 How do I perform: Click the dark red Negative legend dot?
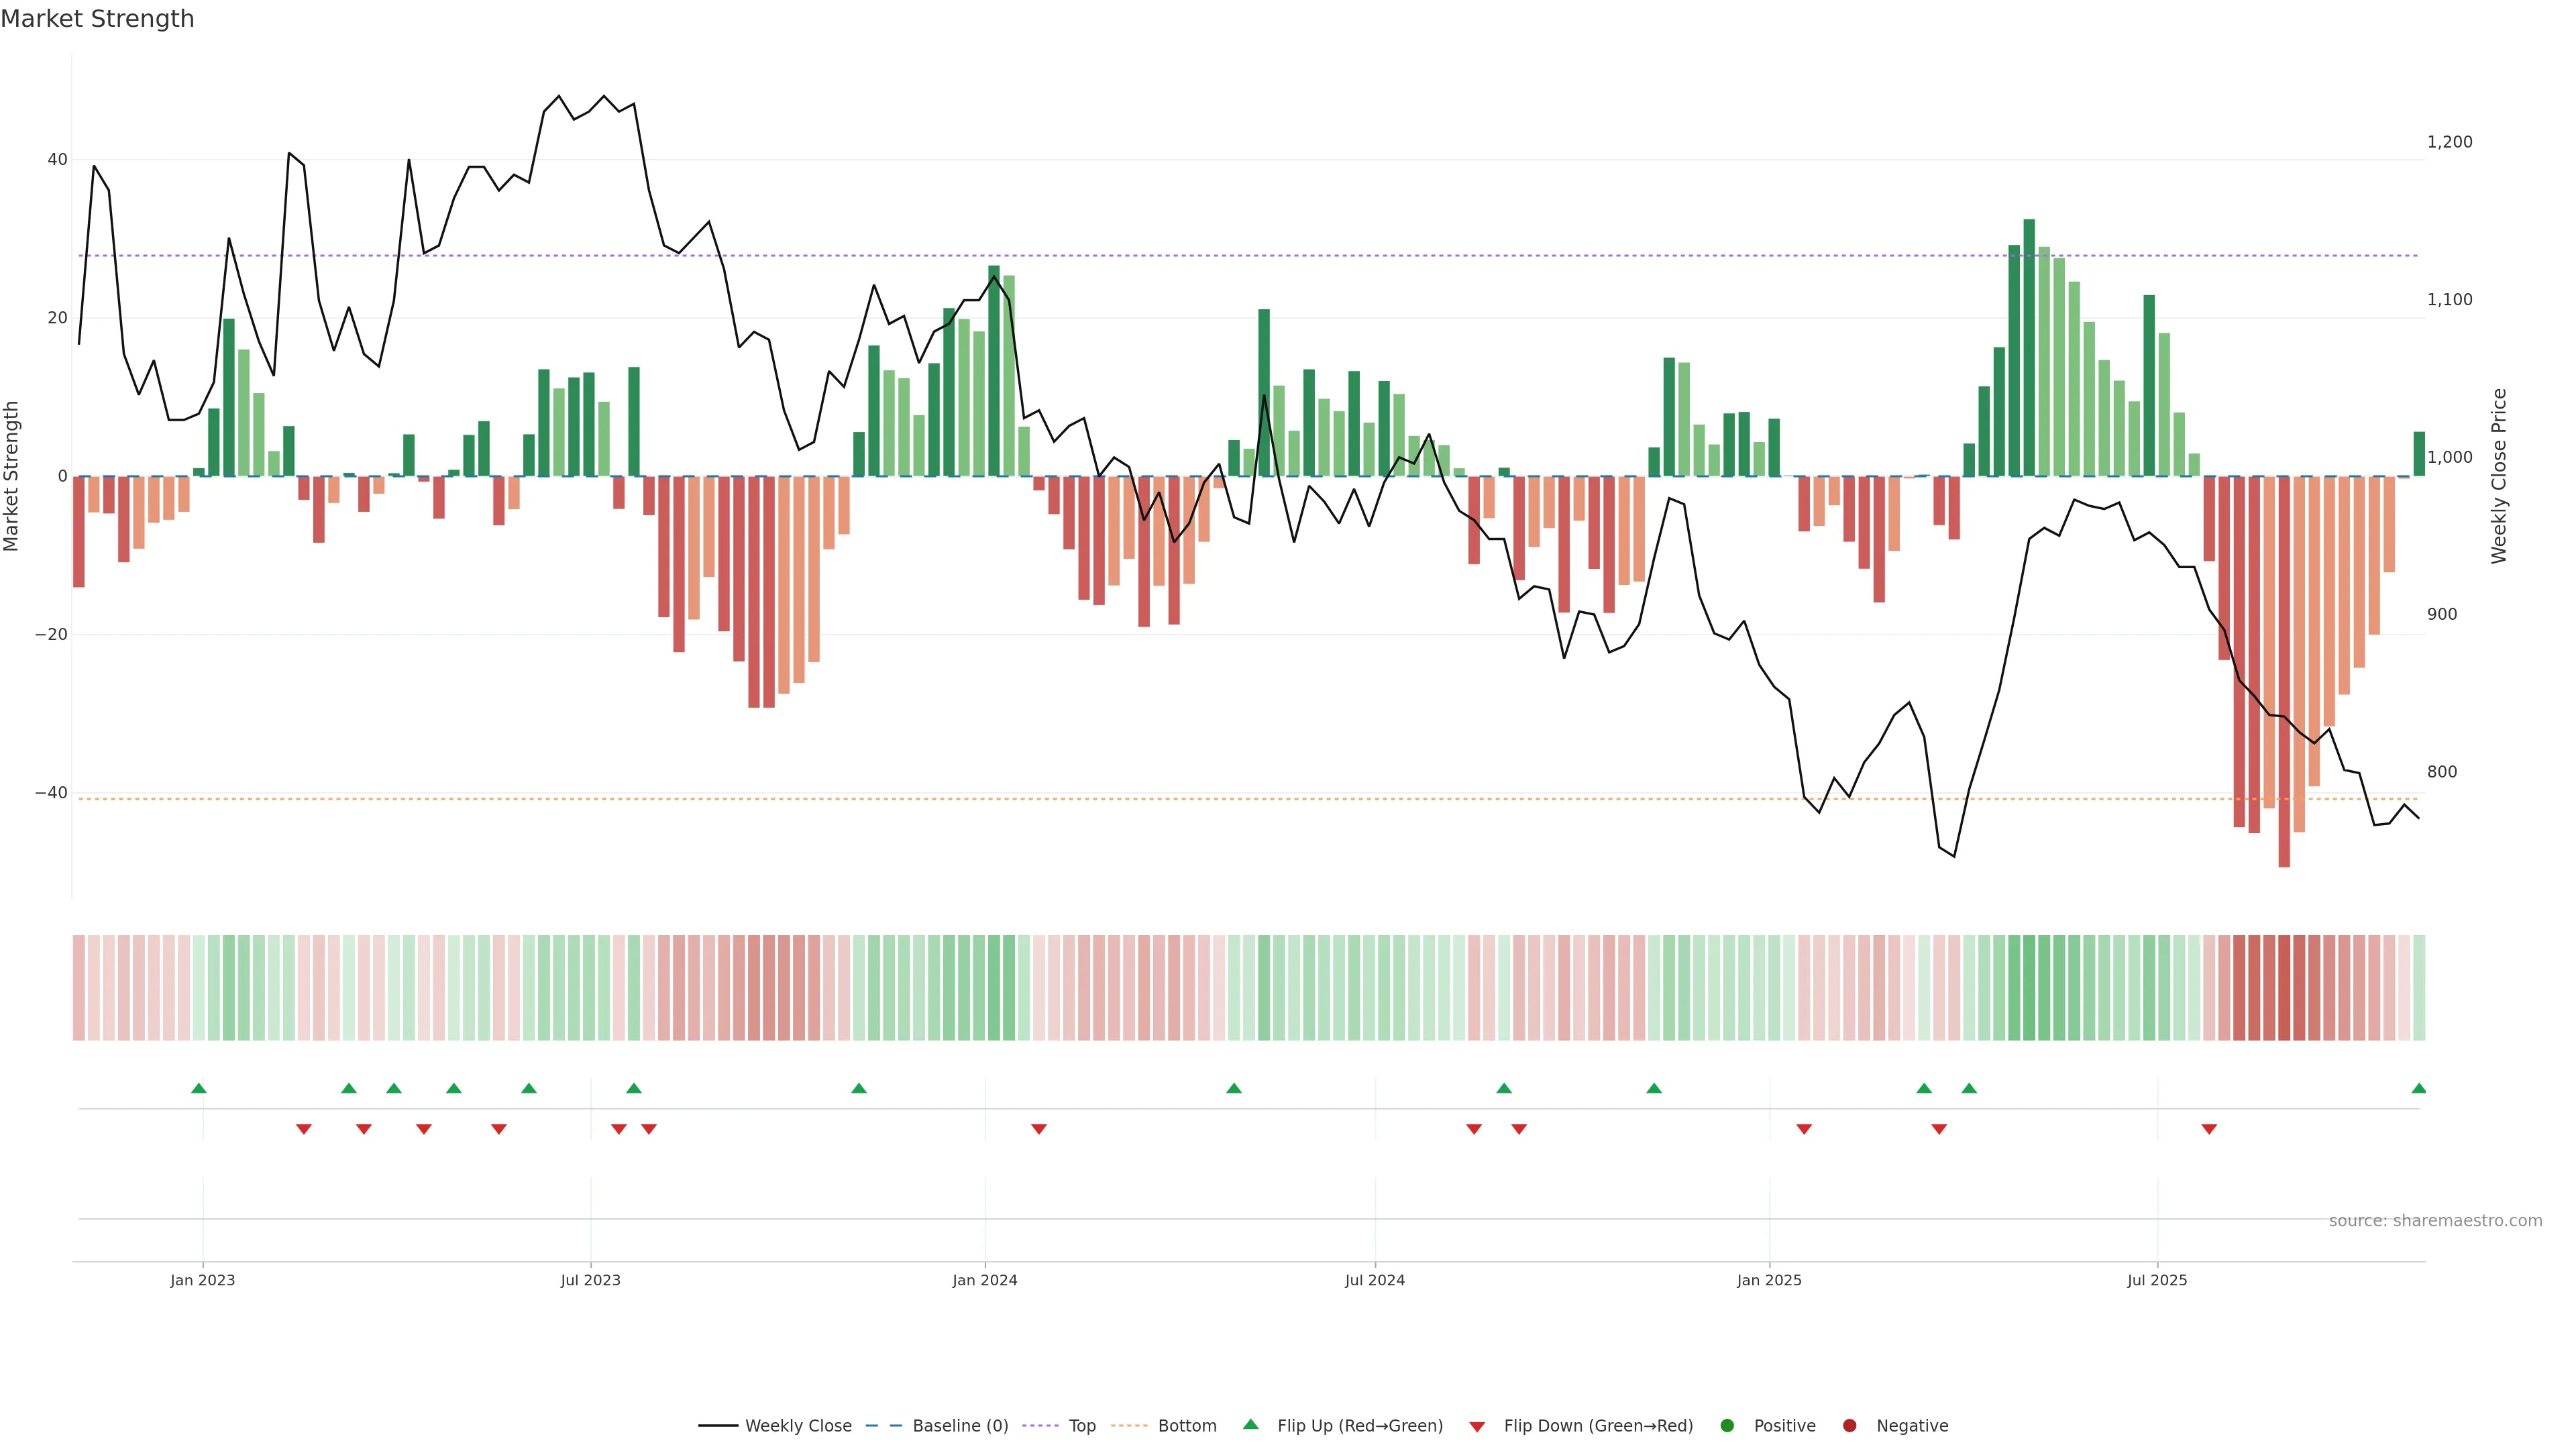pos(1849,1426)
